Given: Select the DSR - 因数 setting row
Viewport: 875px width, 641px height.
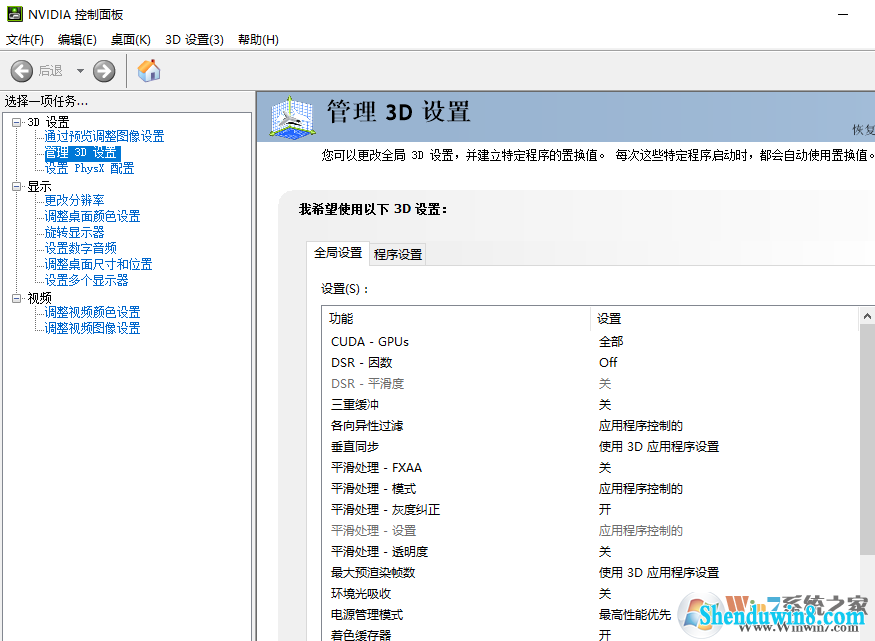Looking at the screenshot, I should point(590,363).
